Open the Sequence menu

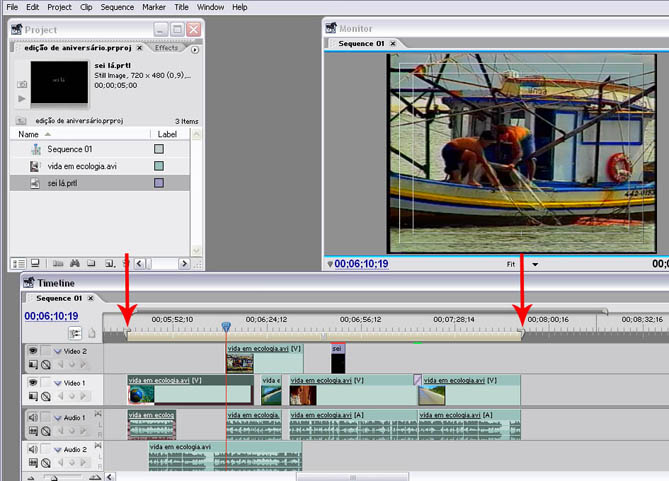(x=117, y=7)
